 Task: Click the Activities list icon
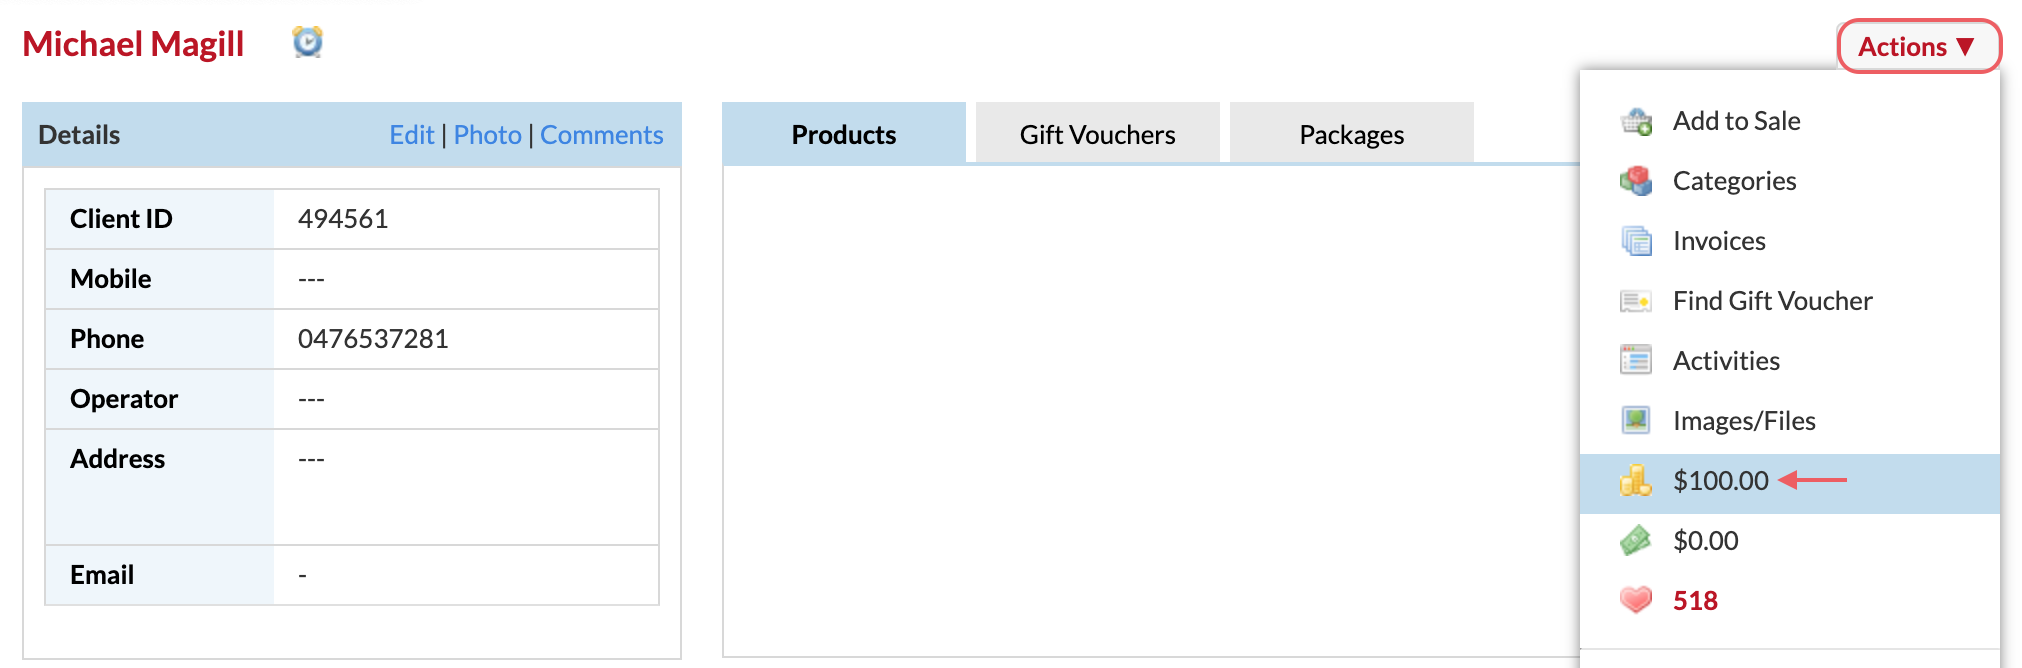point(1636,360)
